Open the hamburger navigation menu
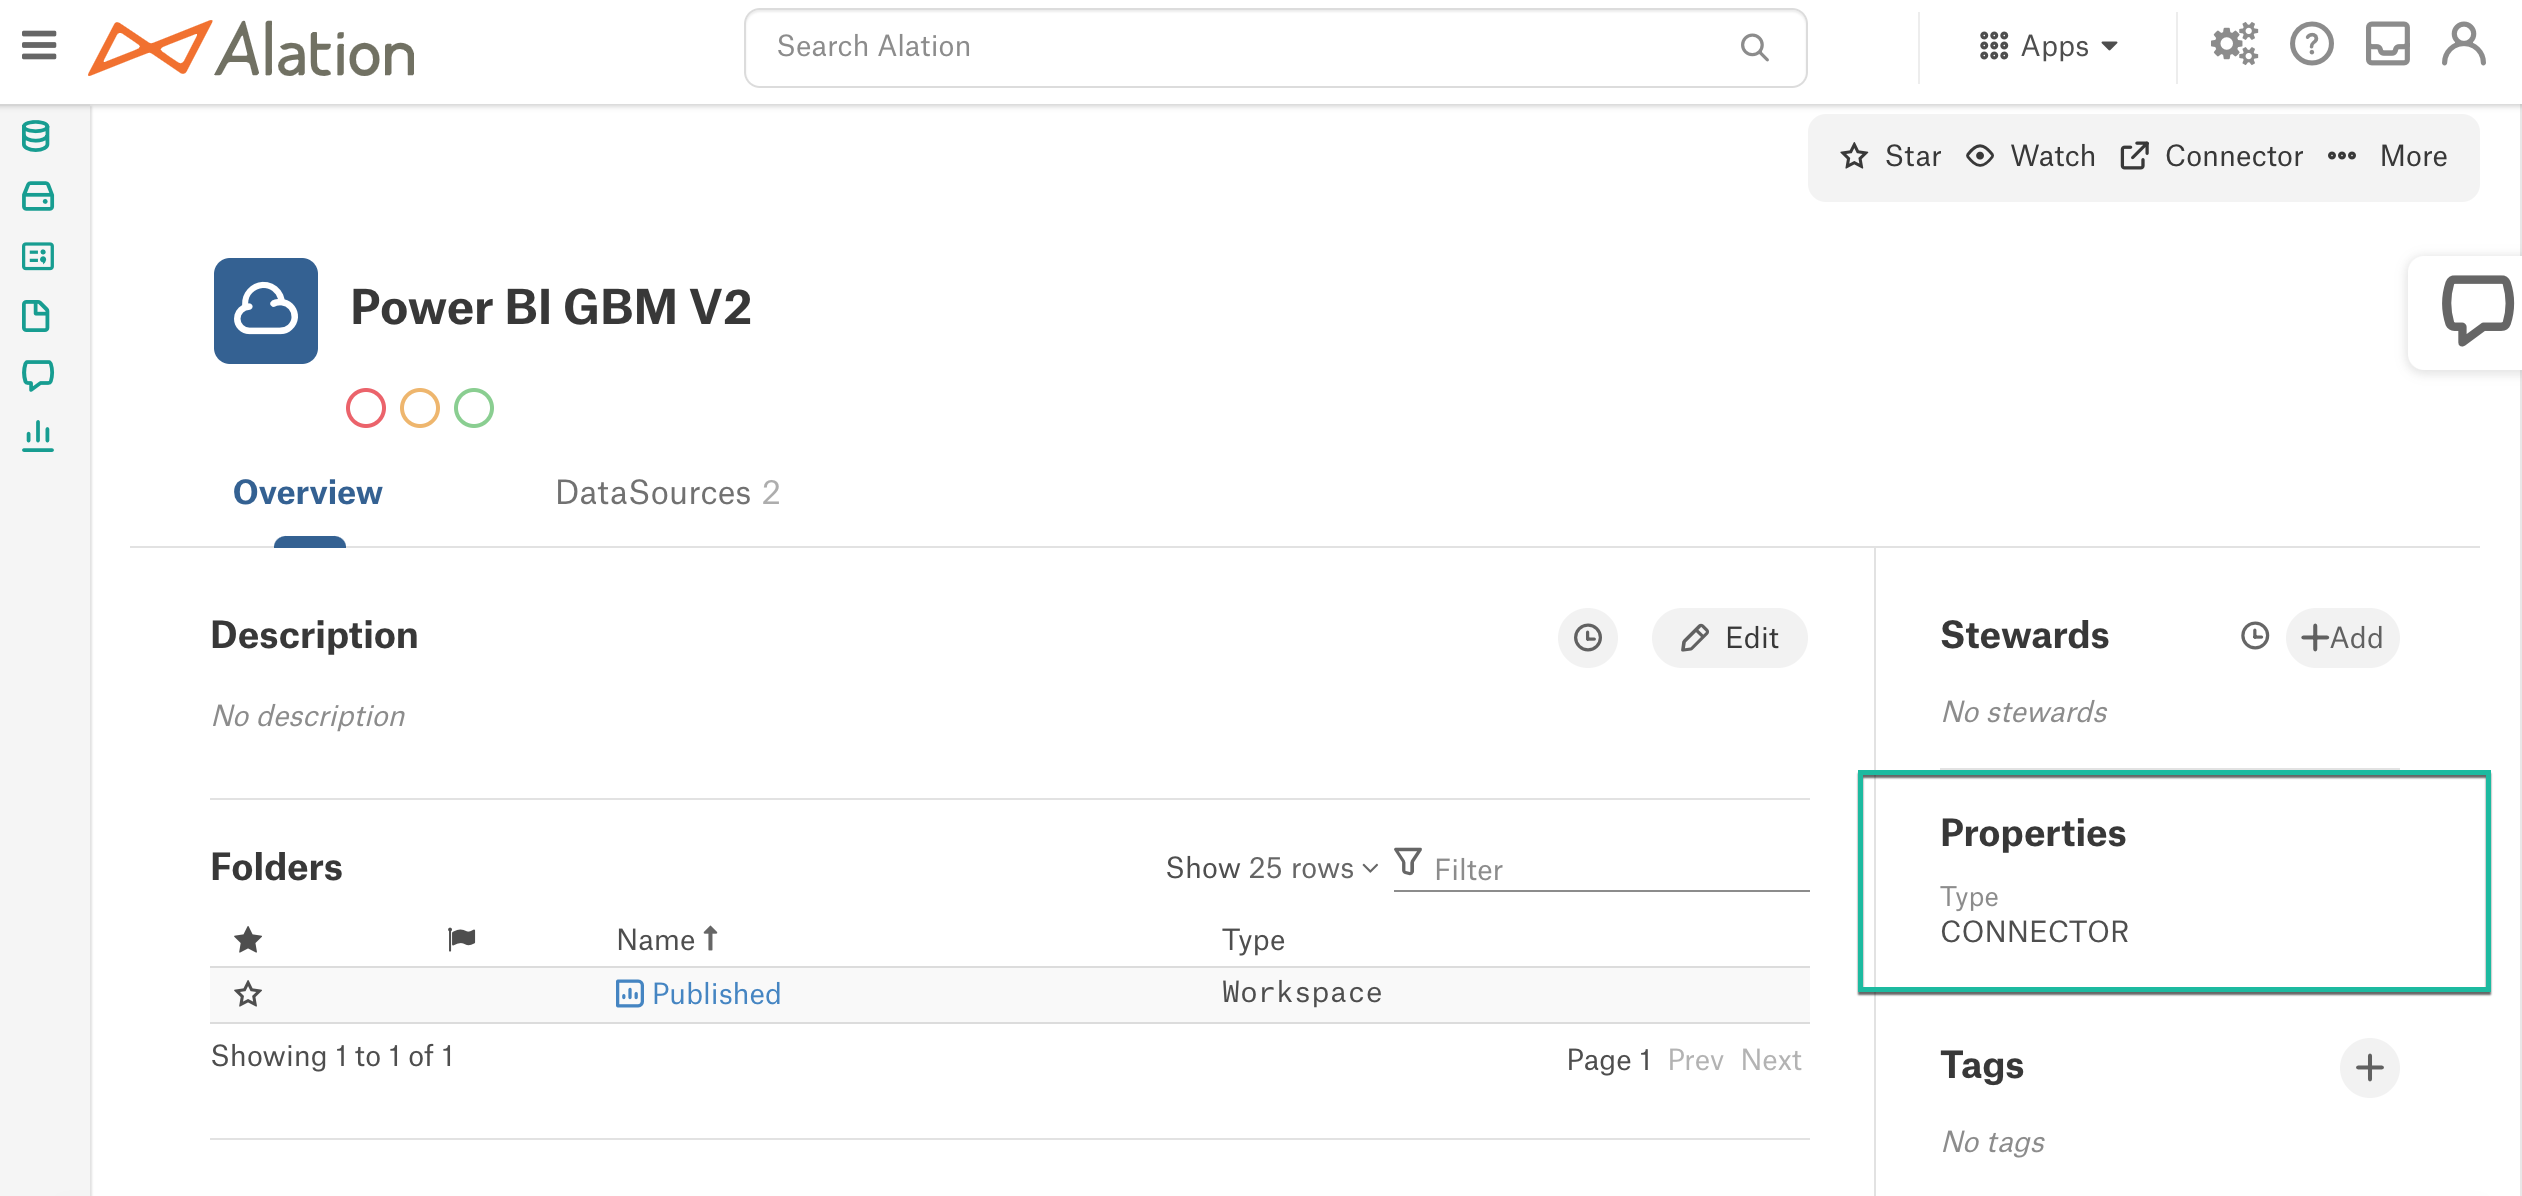This screenshot has width=2522, height=1196. 39,46
